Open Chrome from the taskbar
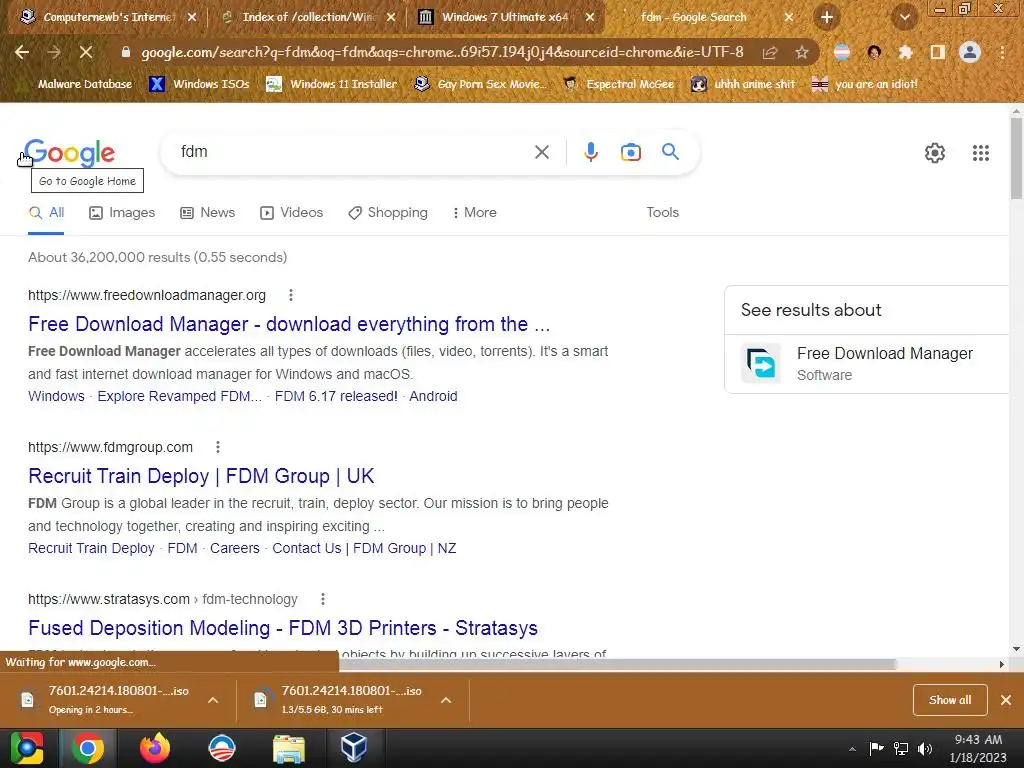This screenshot has height=768, width=1024. (x=88, y=748)
